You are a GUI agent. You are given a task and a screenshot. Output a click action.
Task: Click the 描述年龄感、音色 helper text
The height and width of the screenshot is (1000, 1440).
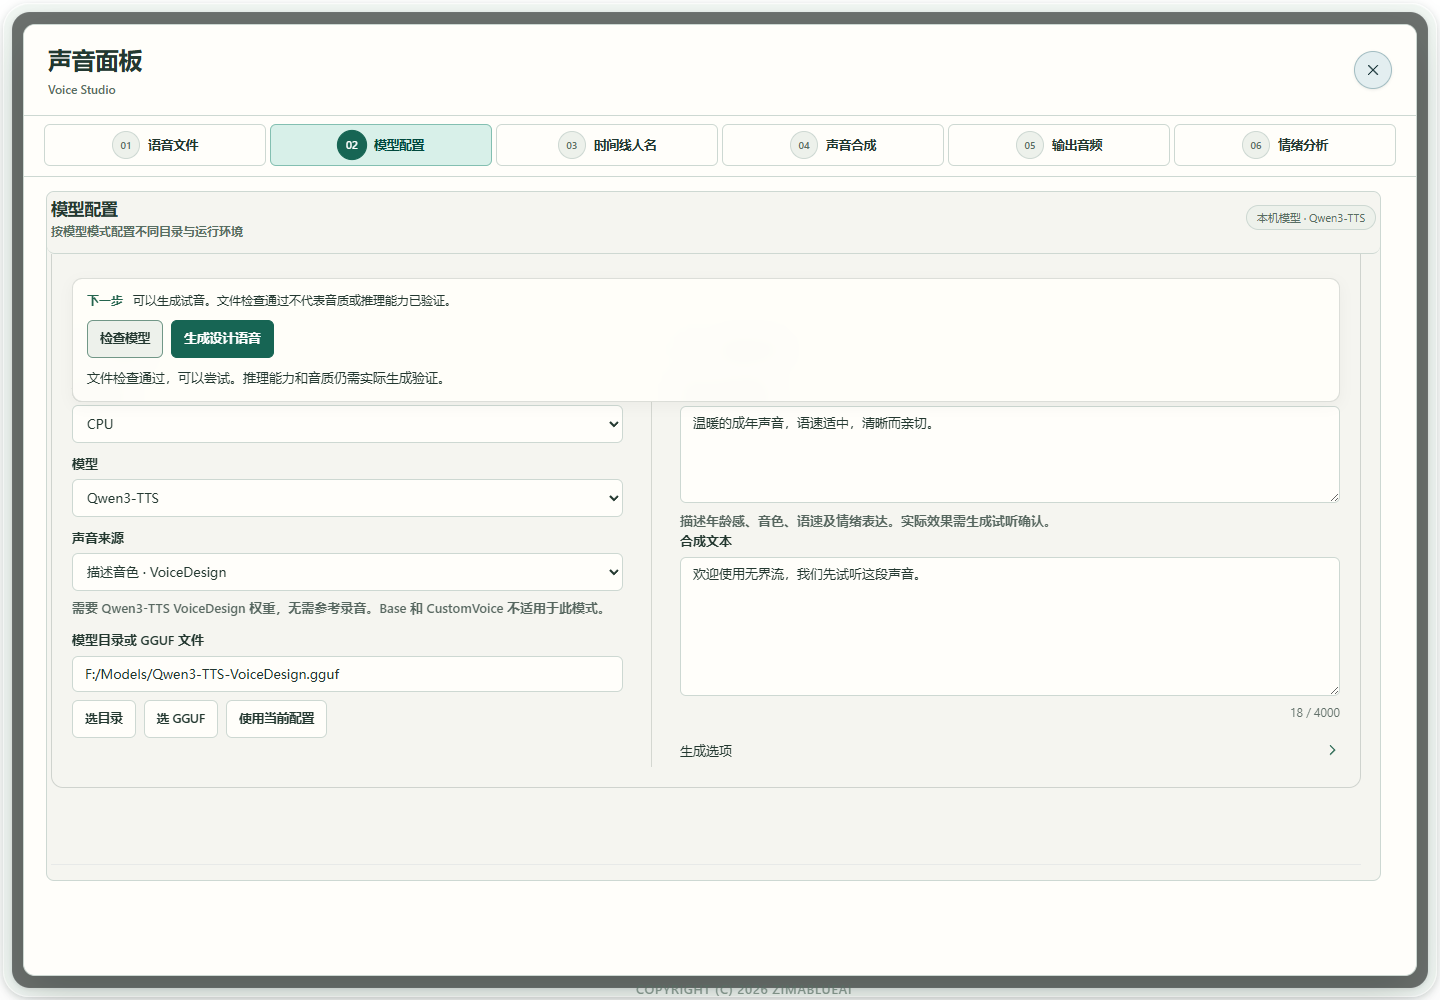(x=867, y=521)
